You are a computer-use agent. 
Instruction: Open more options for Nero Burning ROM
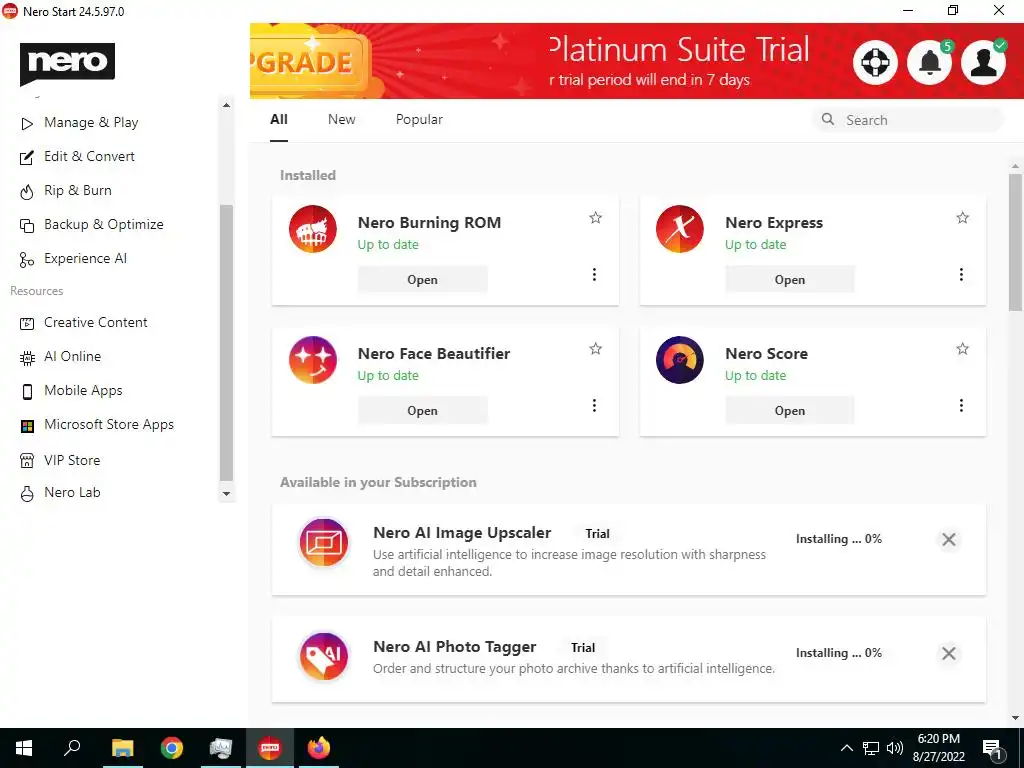(x=594, y=274)
